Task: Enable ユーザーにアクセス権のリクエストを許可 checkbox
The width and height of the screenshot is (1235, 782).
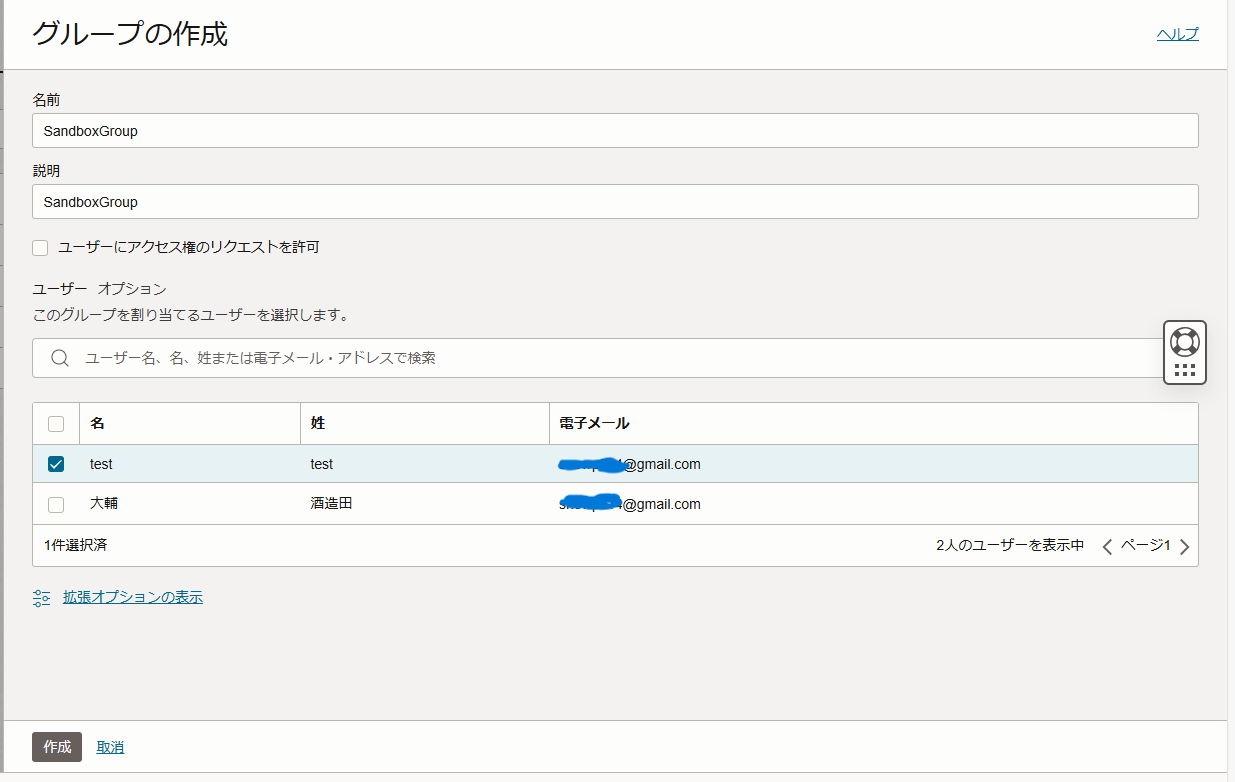Action: (40, 248)
